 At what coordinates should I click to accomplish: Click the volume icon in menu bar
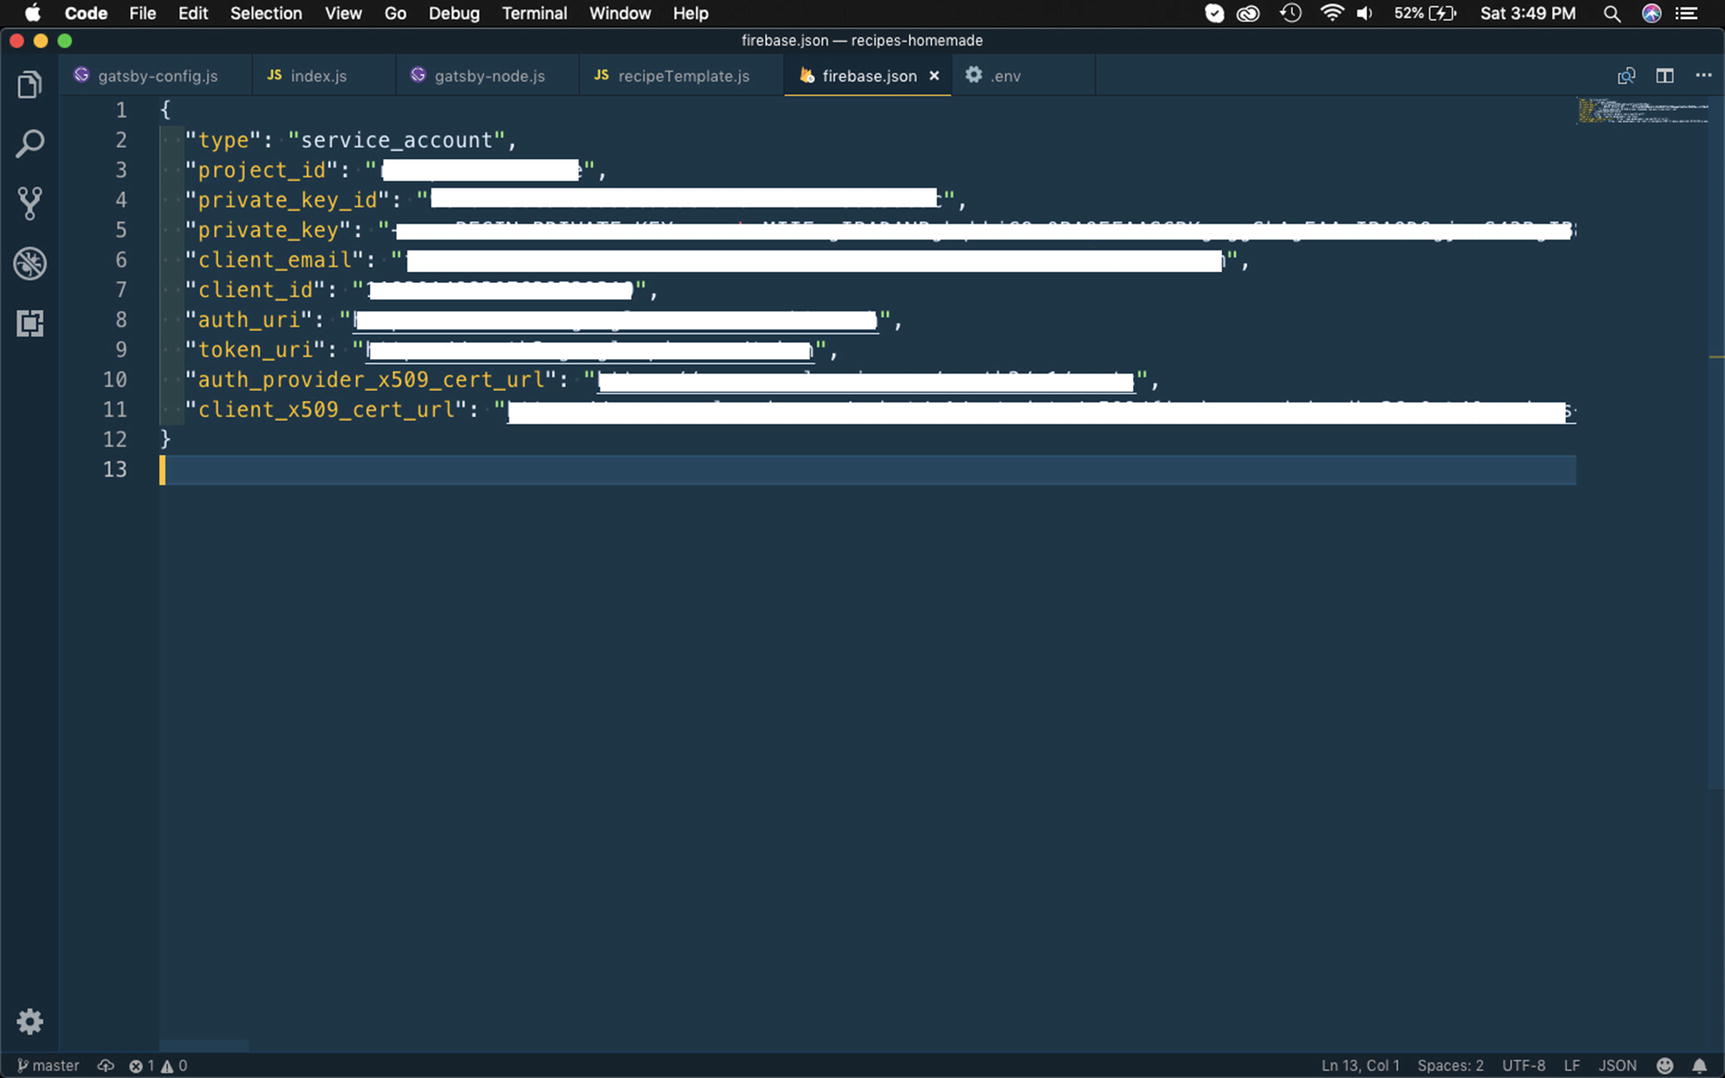coord(1365,13)
